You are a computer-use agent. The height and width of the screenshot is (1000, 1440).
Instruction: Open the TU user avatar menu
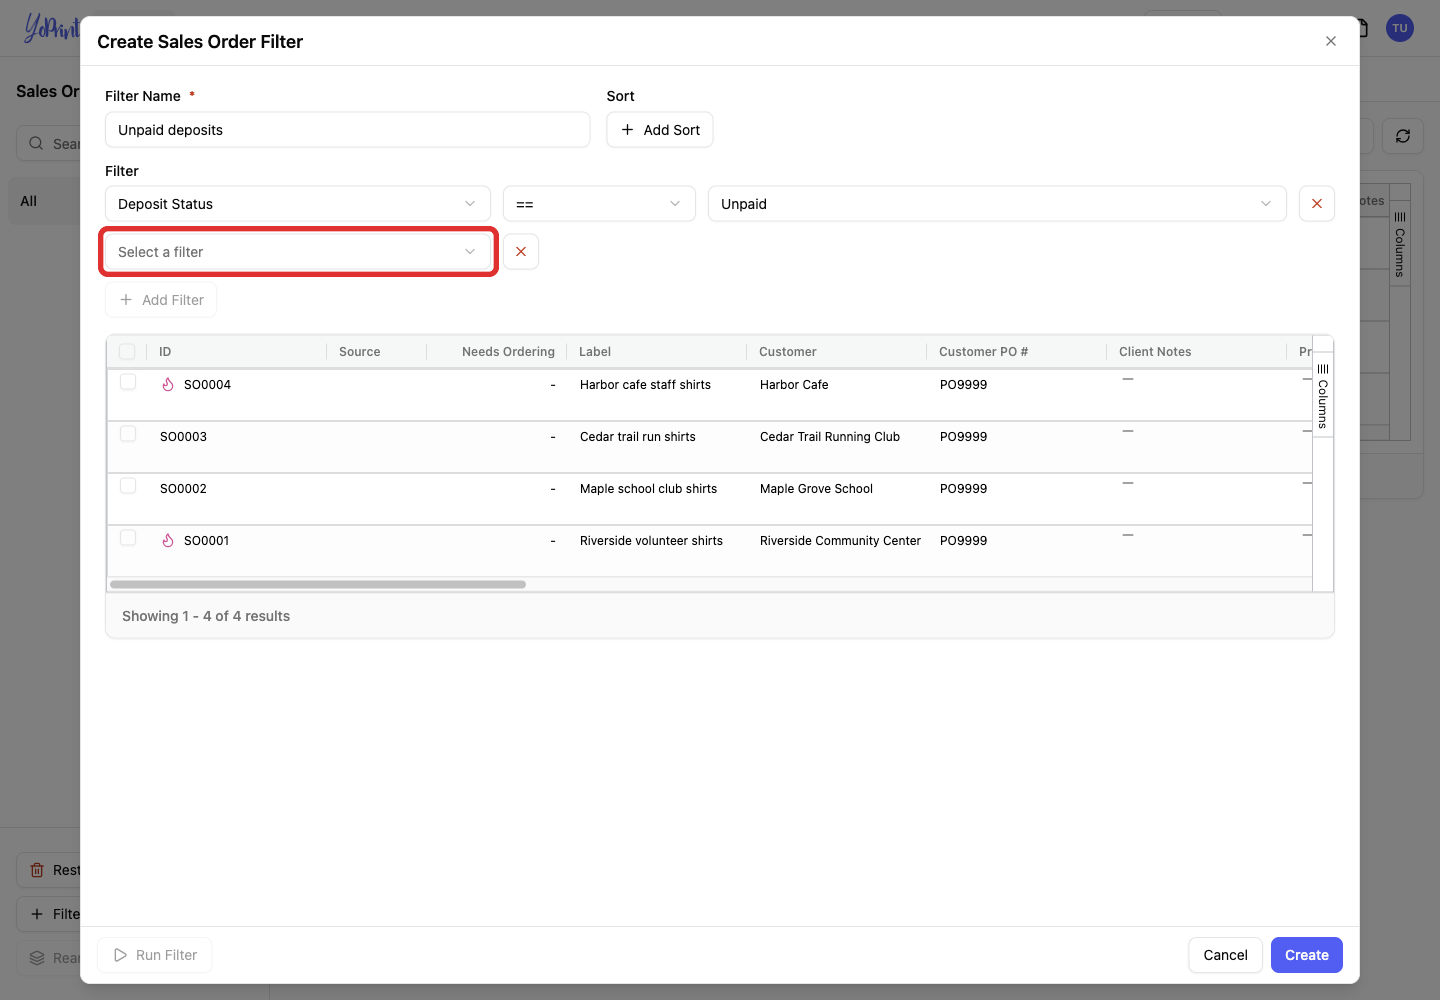point(1400,28)
